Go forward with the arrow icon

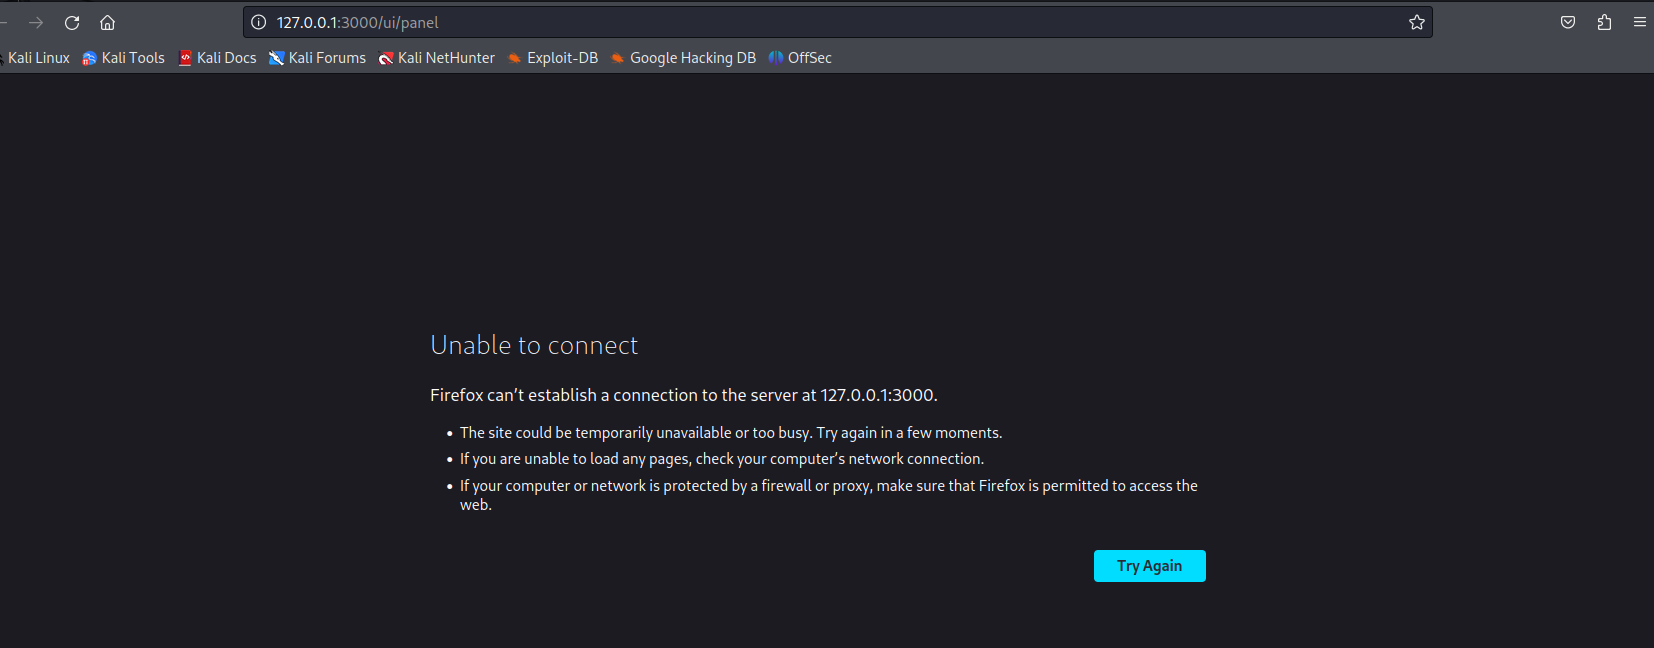(36, 22)
